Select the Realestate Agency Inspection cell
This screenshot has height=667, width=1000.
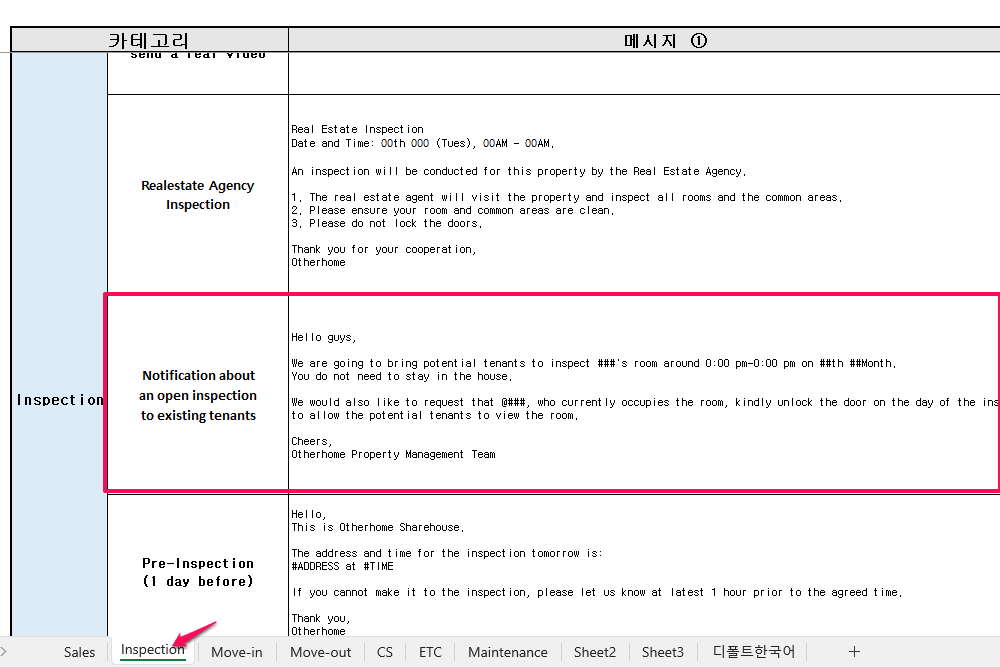(x=198, y=194)
